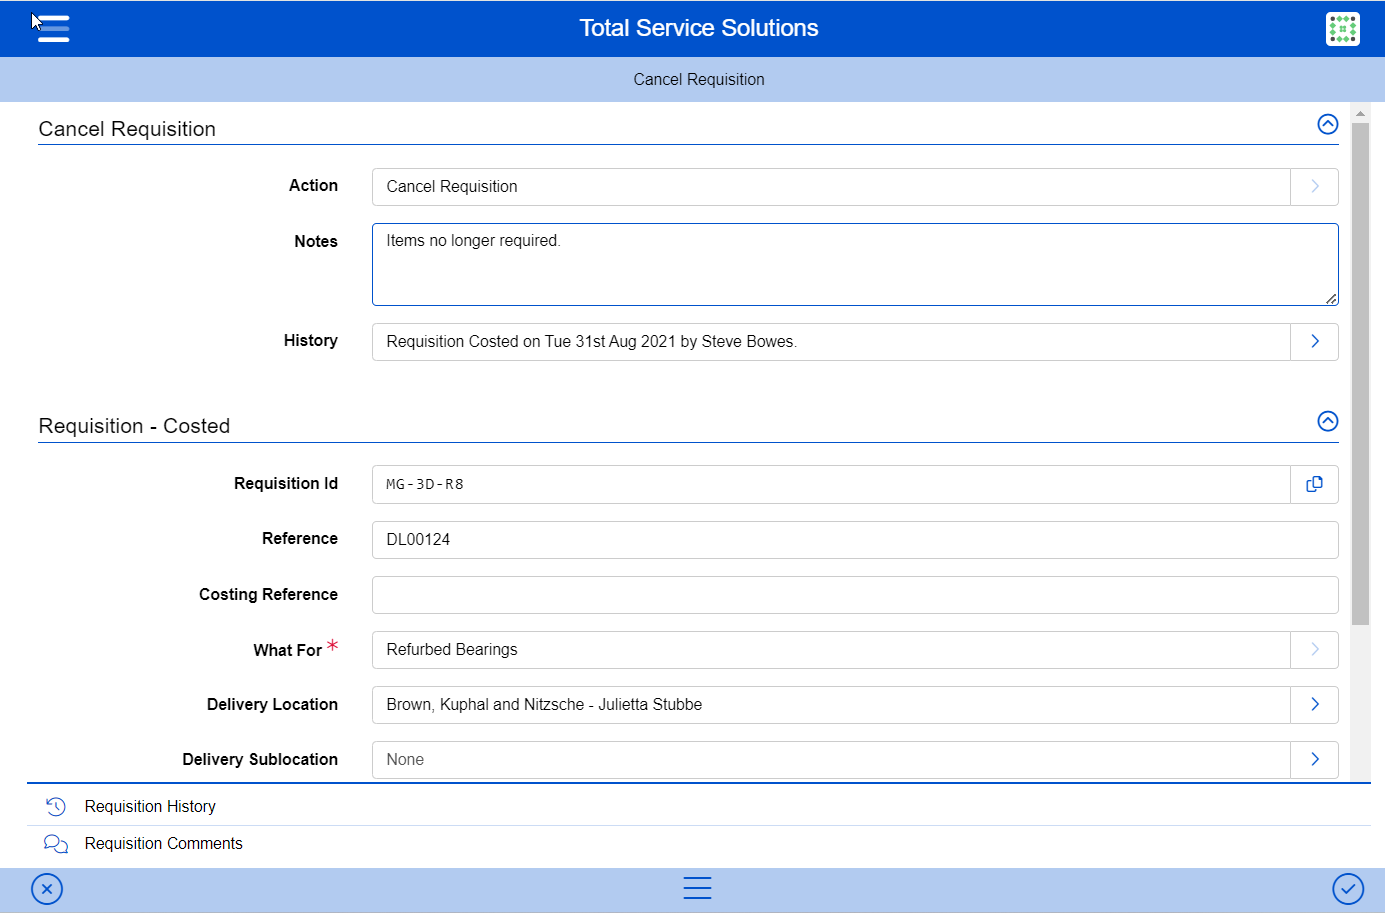This screenshot has width=1385, height=913.
Task: Copy the Requisition Id value
Action: [1314, 484]
